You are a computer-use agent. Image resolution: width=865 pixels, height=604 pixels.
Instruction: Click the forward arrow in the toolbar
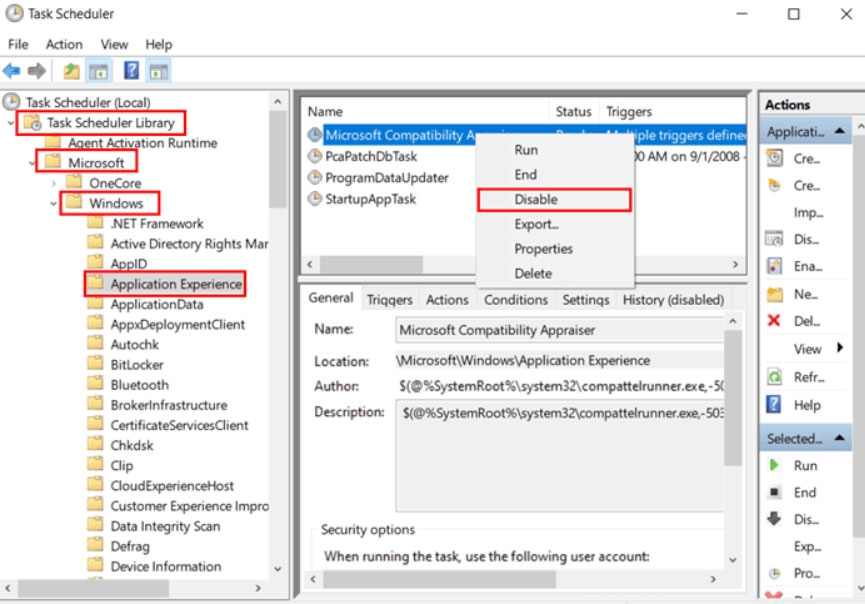[x=36, y=71]
